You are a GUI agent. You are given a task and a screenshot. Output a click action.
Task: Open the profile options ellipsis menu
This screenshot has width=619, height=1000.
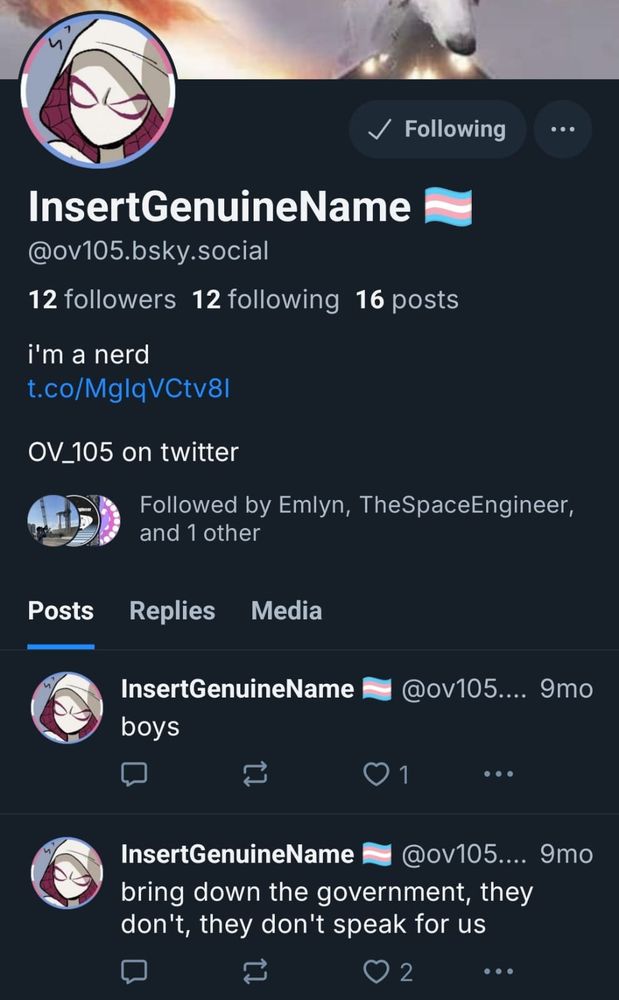coord(562,129)
